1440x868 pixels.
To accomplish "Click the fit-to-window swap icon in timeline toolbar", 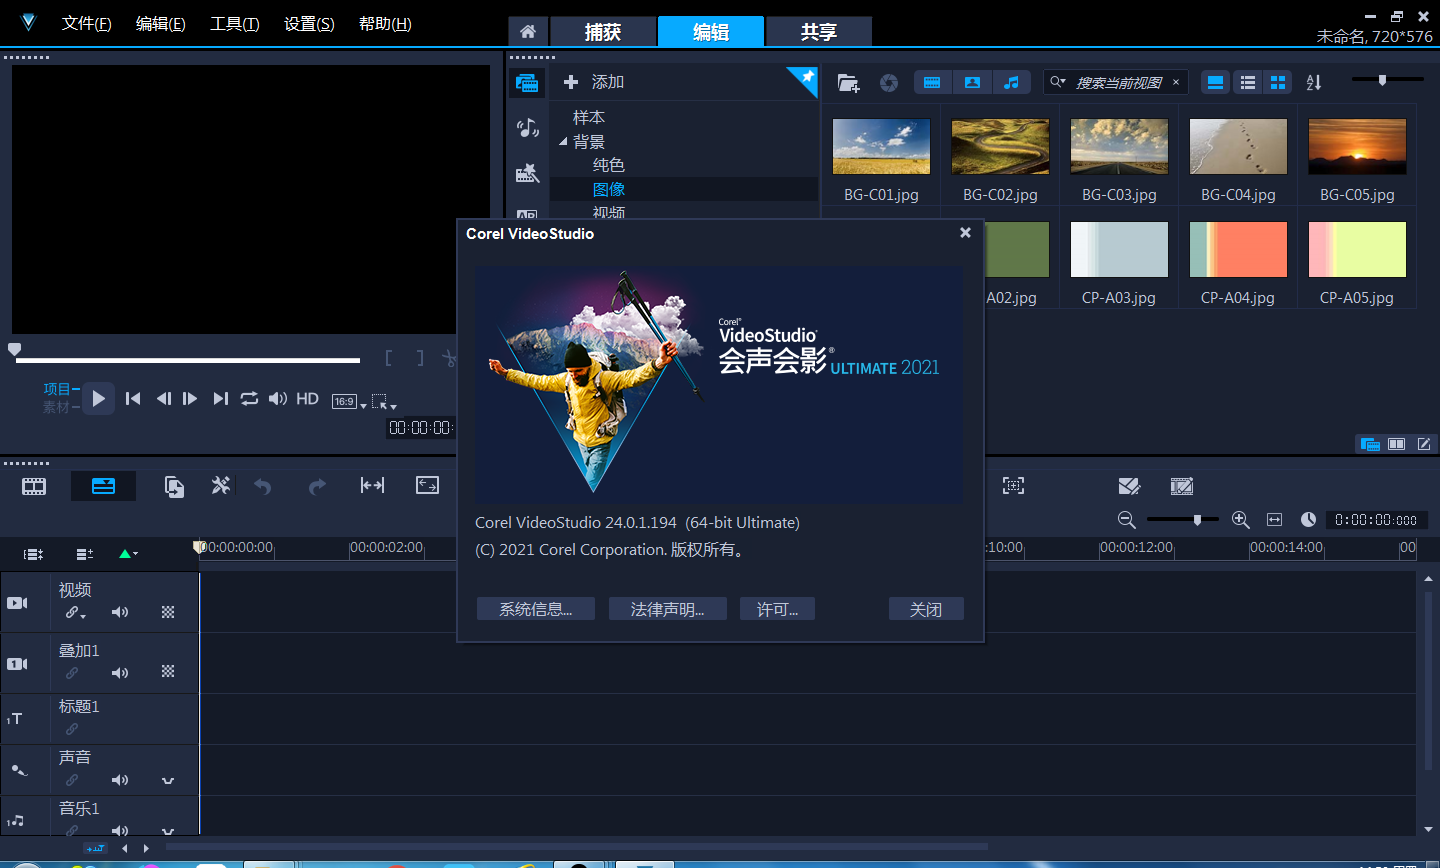I will [427, 485].
